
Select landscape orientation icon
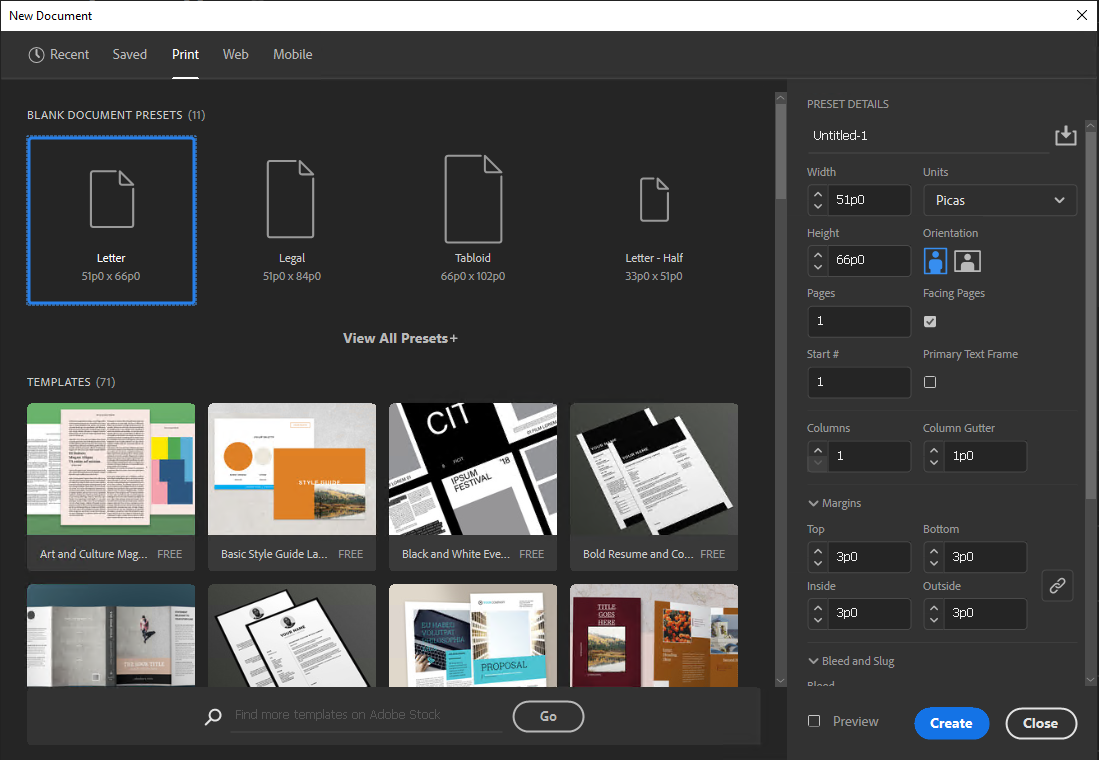pyautogui.click(x=967, y=261)
